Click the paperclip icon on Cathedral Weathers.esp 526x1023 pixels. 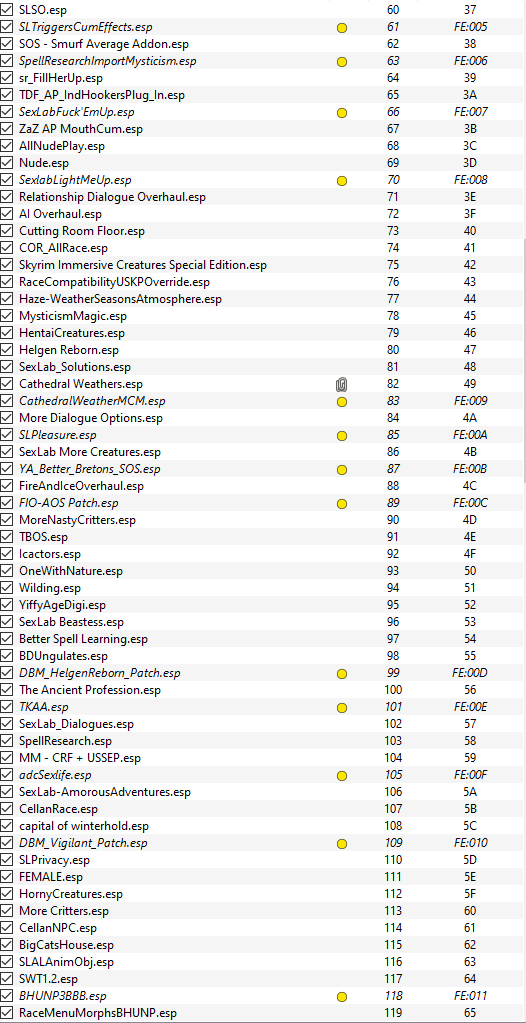pos(341,384)
